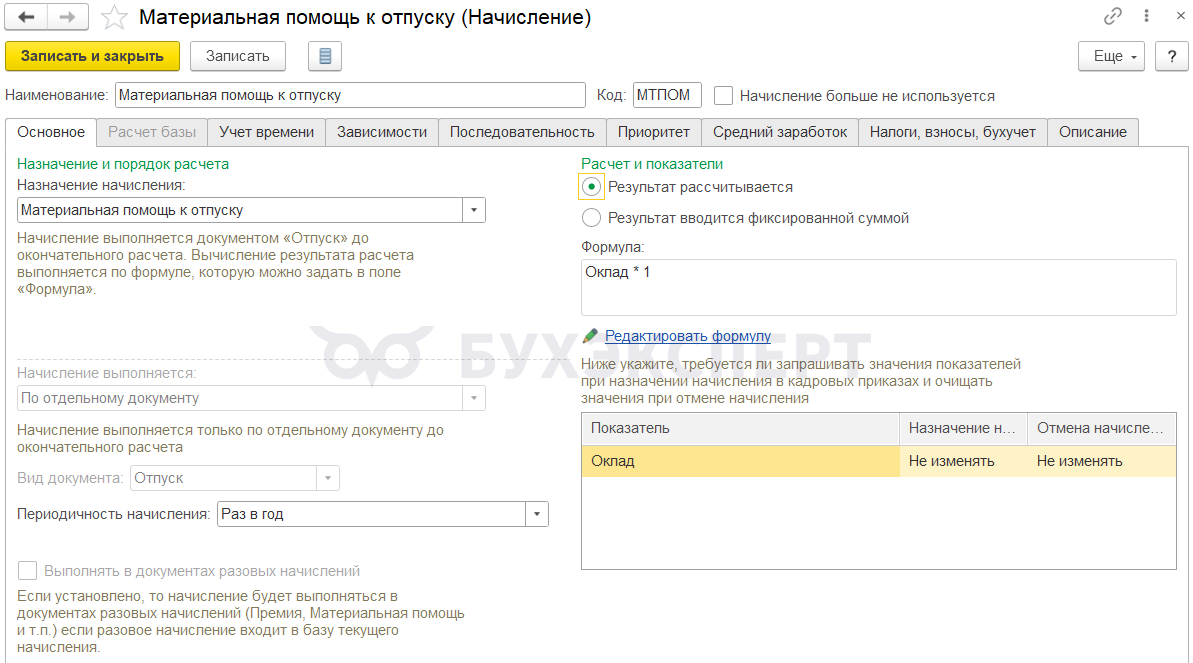Viewport: 1193px width, 663px height.
Task: Click the document list icon button
Action: [325, 56]
